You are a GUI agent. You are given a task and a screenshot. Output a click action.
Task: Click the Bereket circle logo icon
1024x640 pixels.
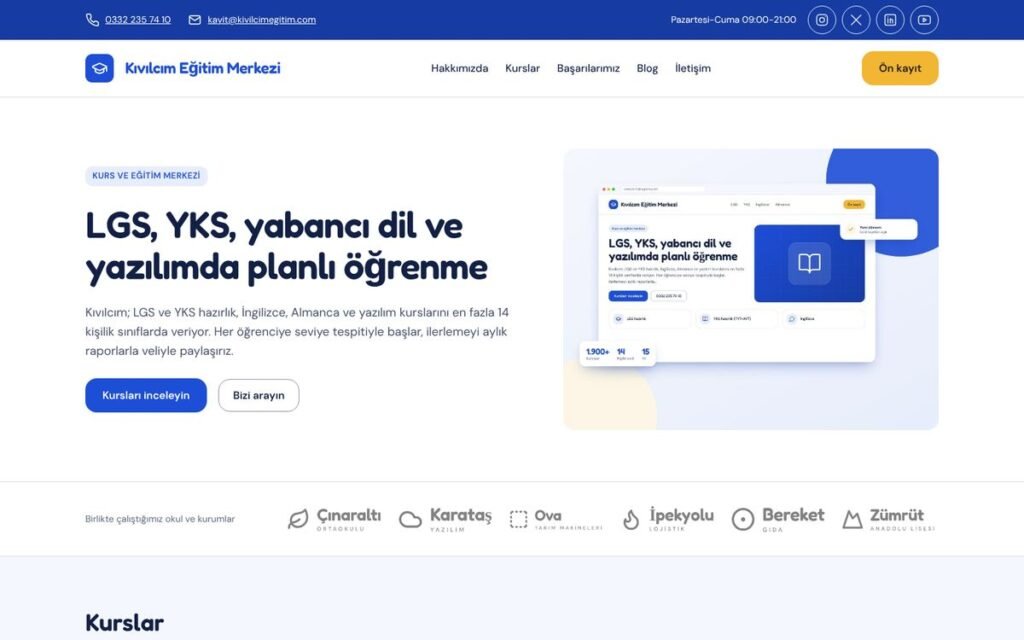(x=743, y=519)
